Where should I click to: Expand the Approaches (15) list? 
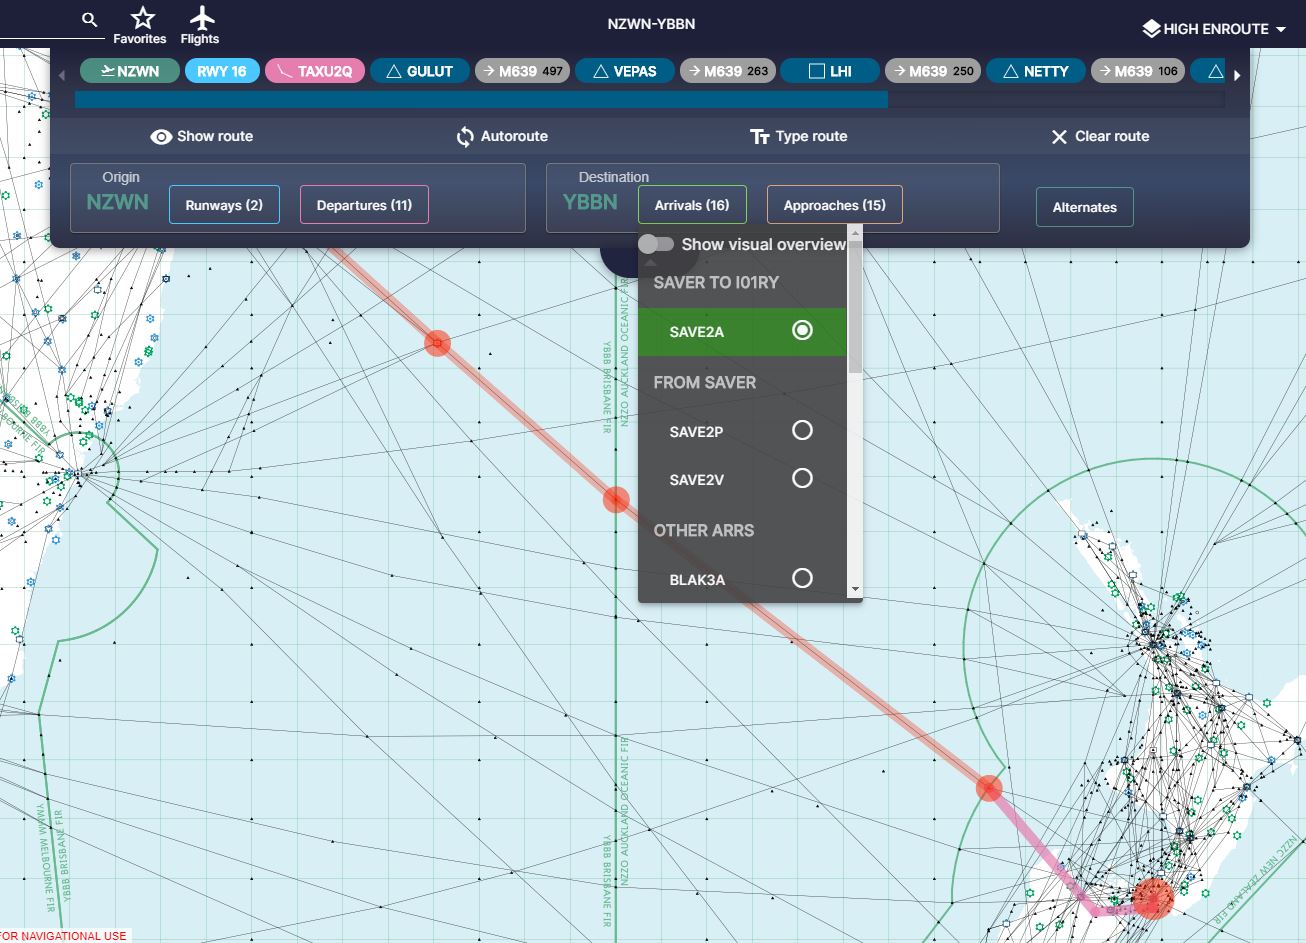(x=834, y=205)
